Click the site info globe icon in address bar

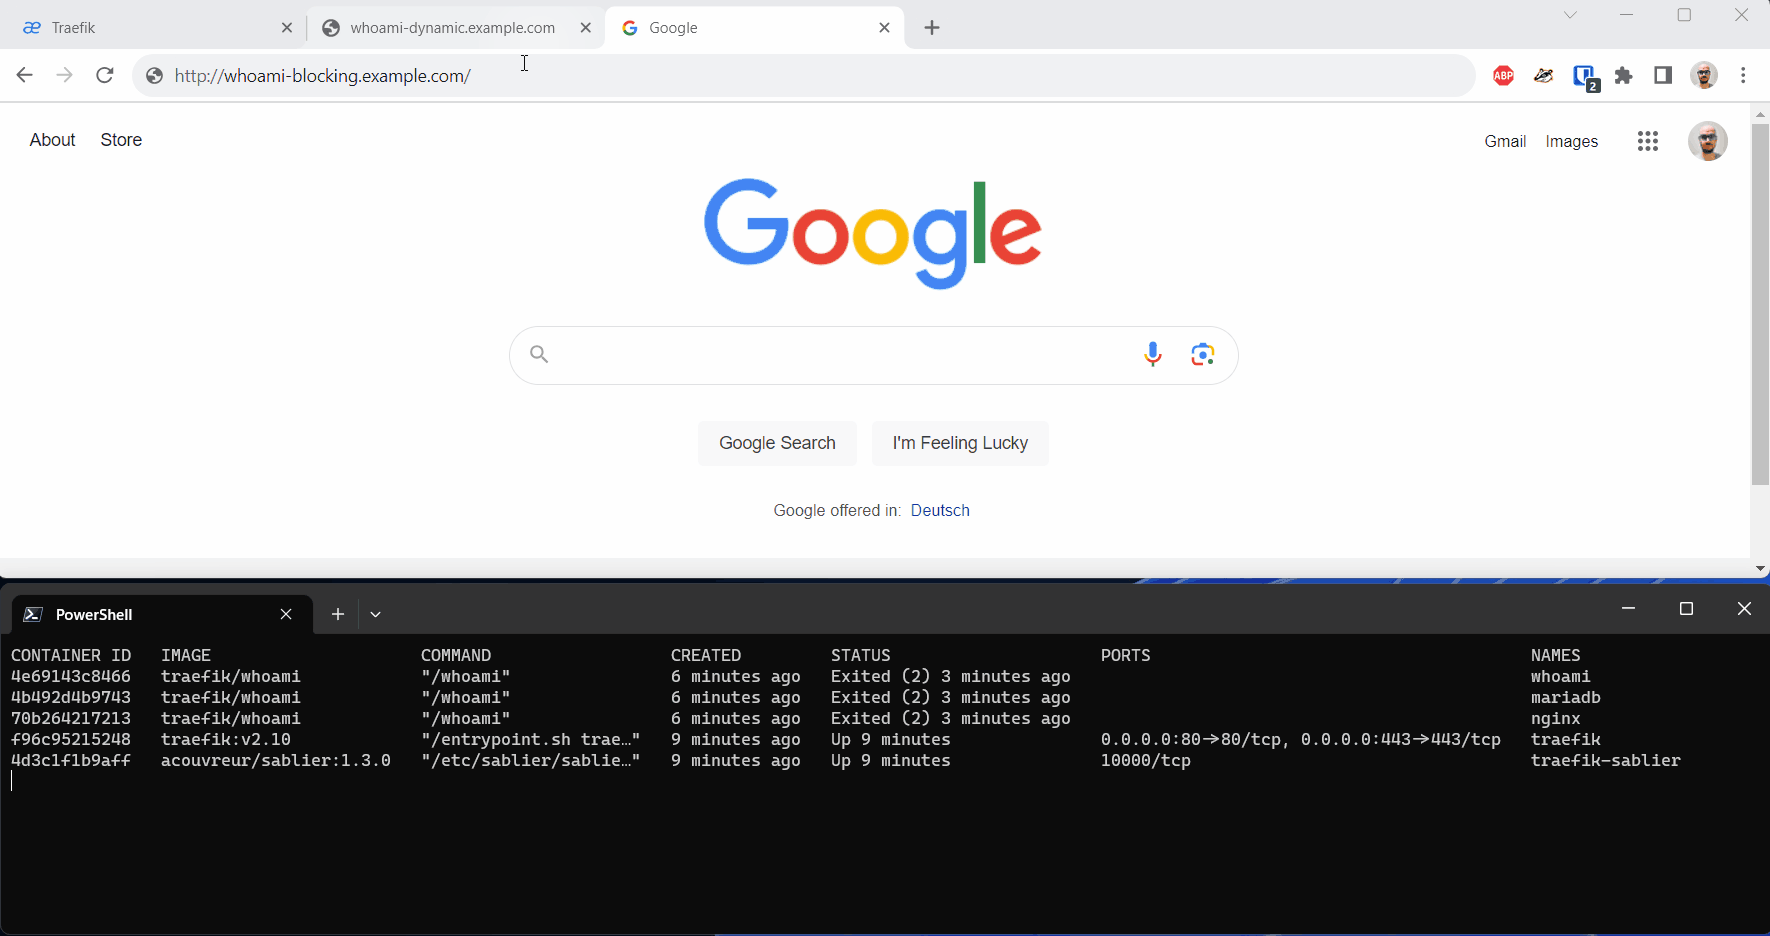coord(154,76)
